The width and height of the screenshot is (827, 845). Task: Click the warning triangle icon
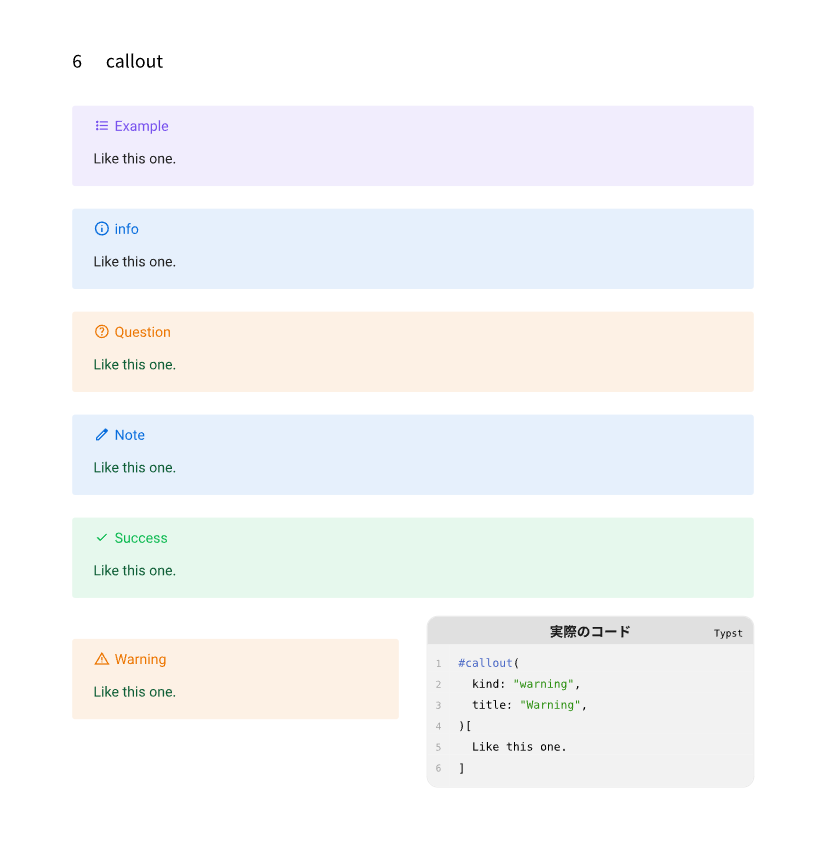101,659
